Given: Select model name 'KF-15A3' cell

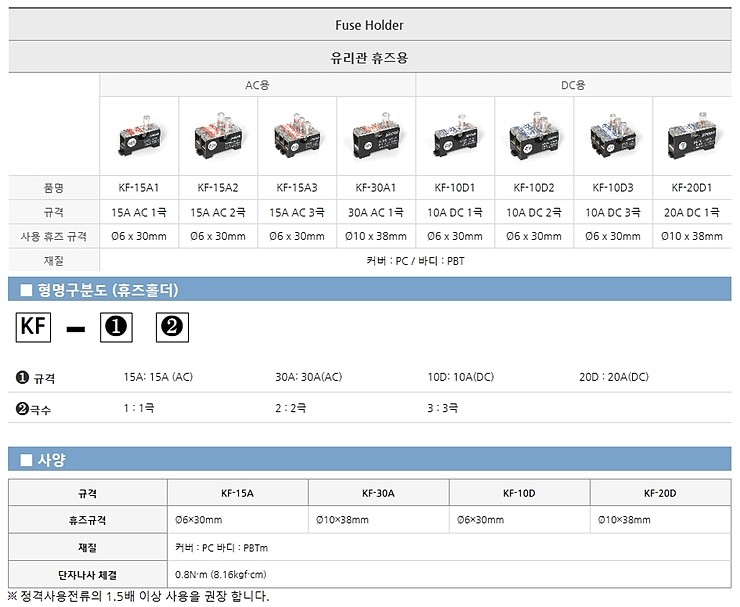Looking at the screenshot, I should 297,188.
